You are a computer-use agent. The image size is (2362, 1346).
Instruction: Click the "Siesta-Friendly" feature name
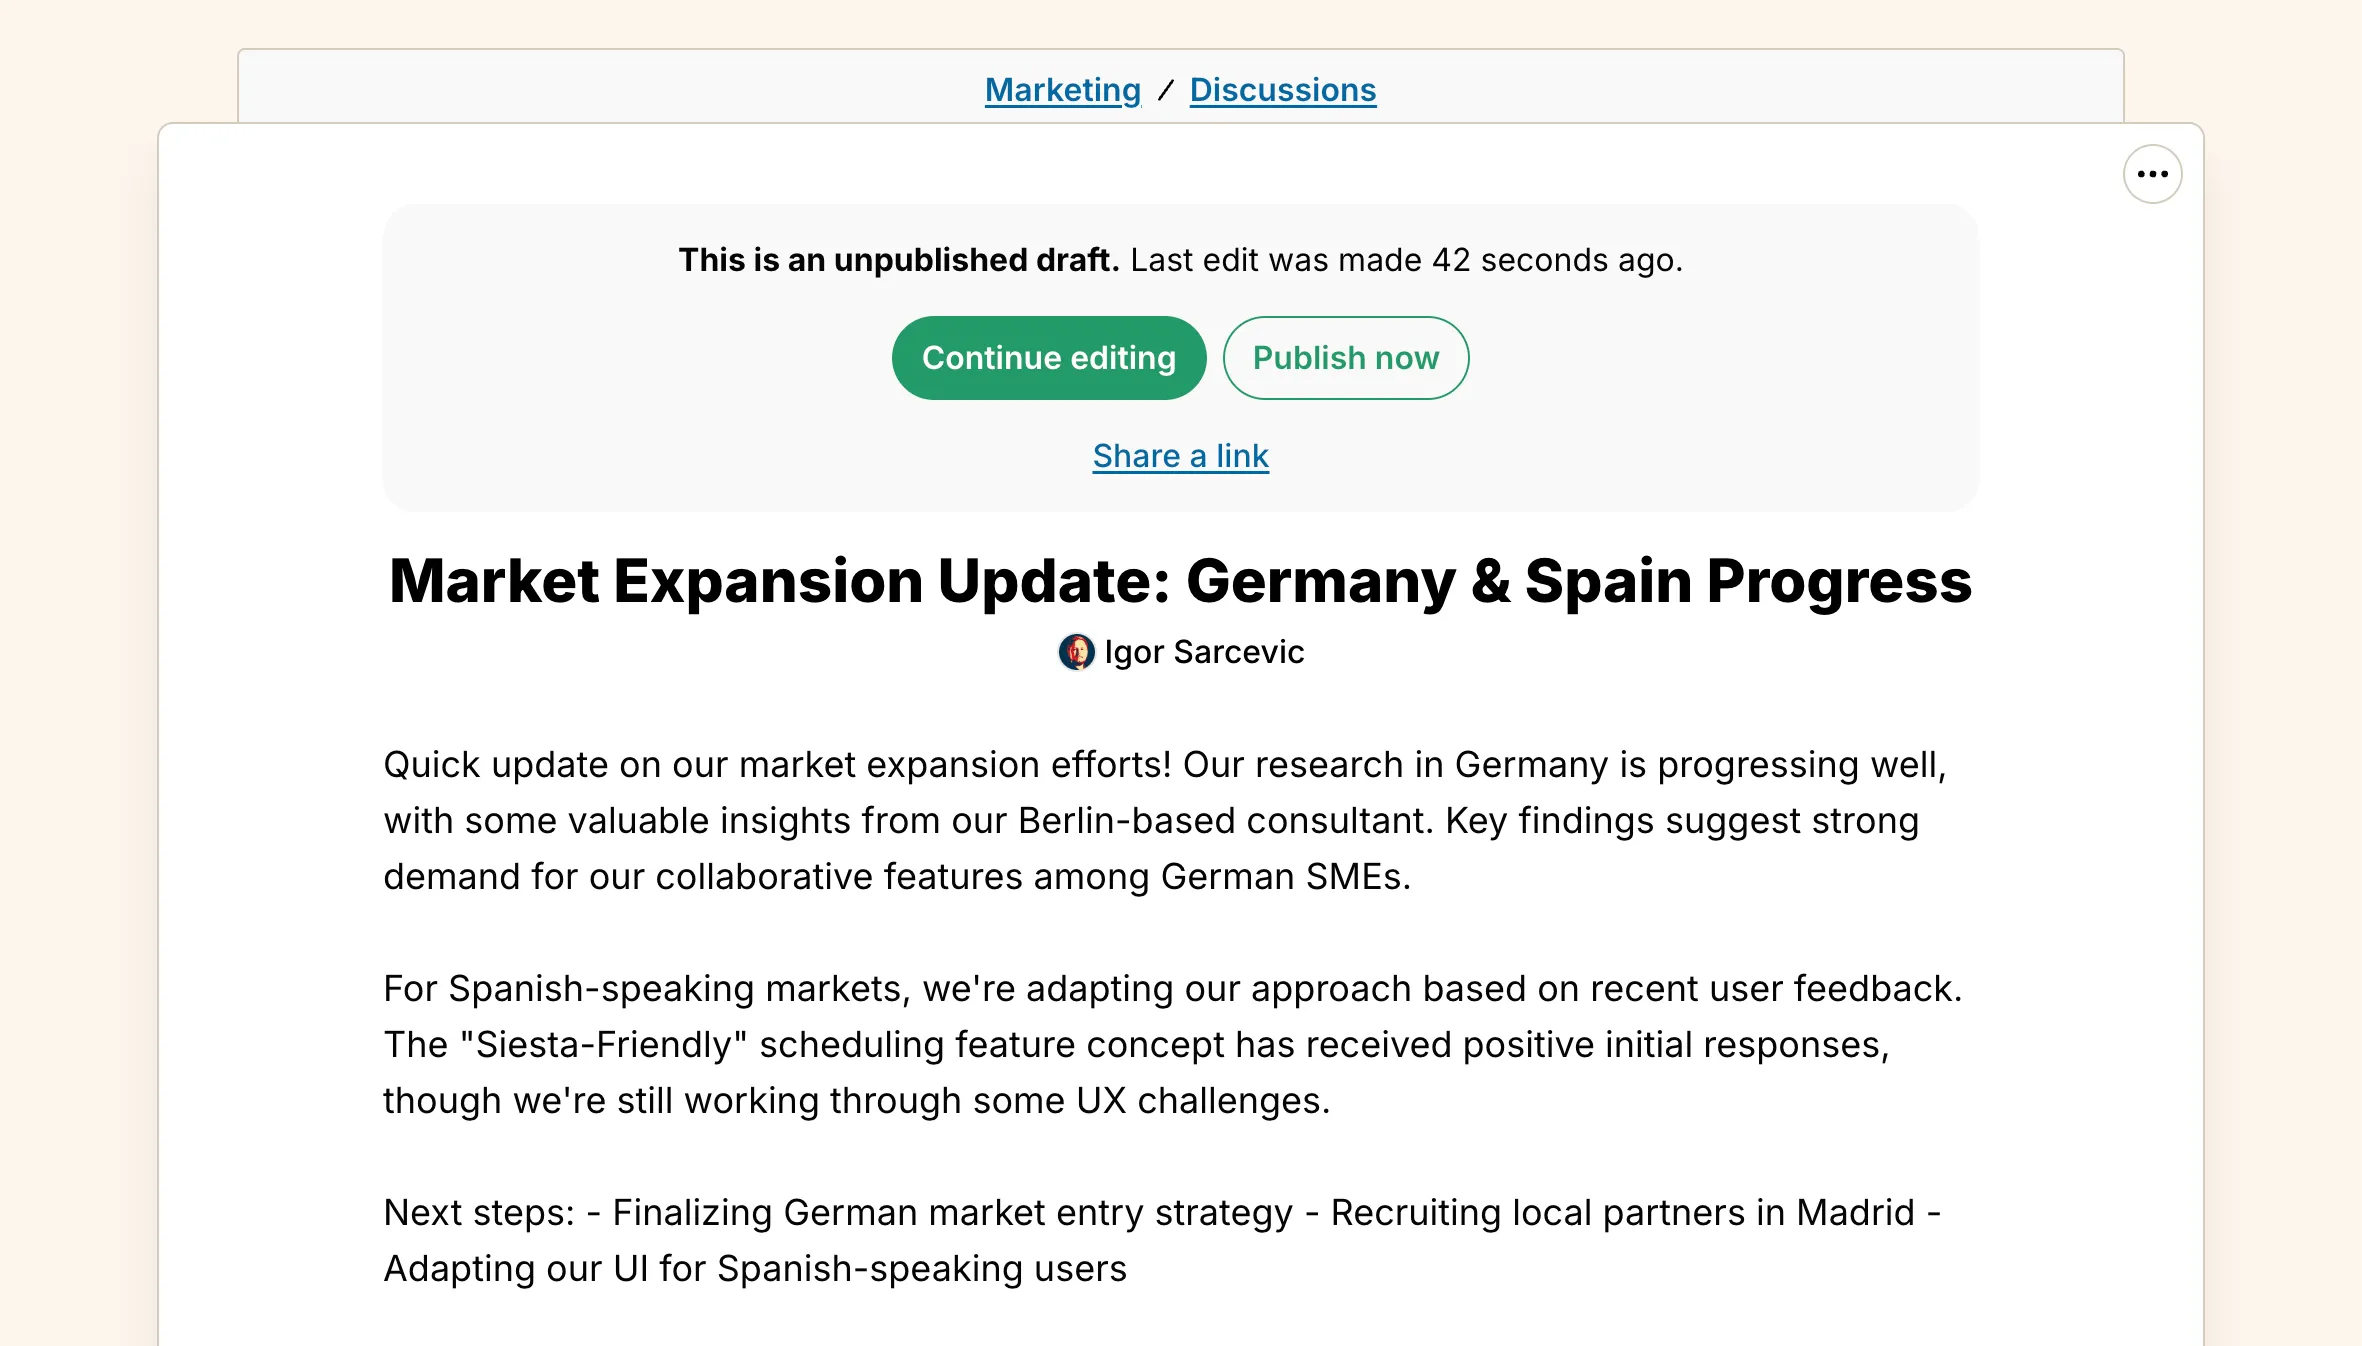point(604,1045)
